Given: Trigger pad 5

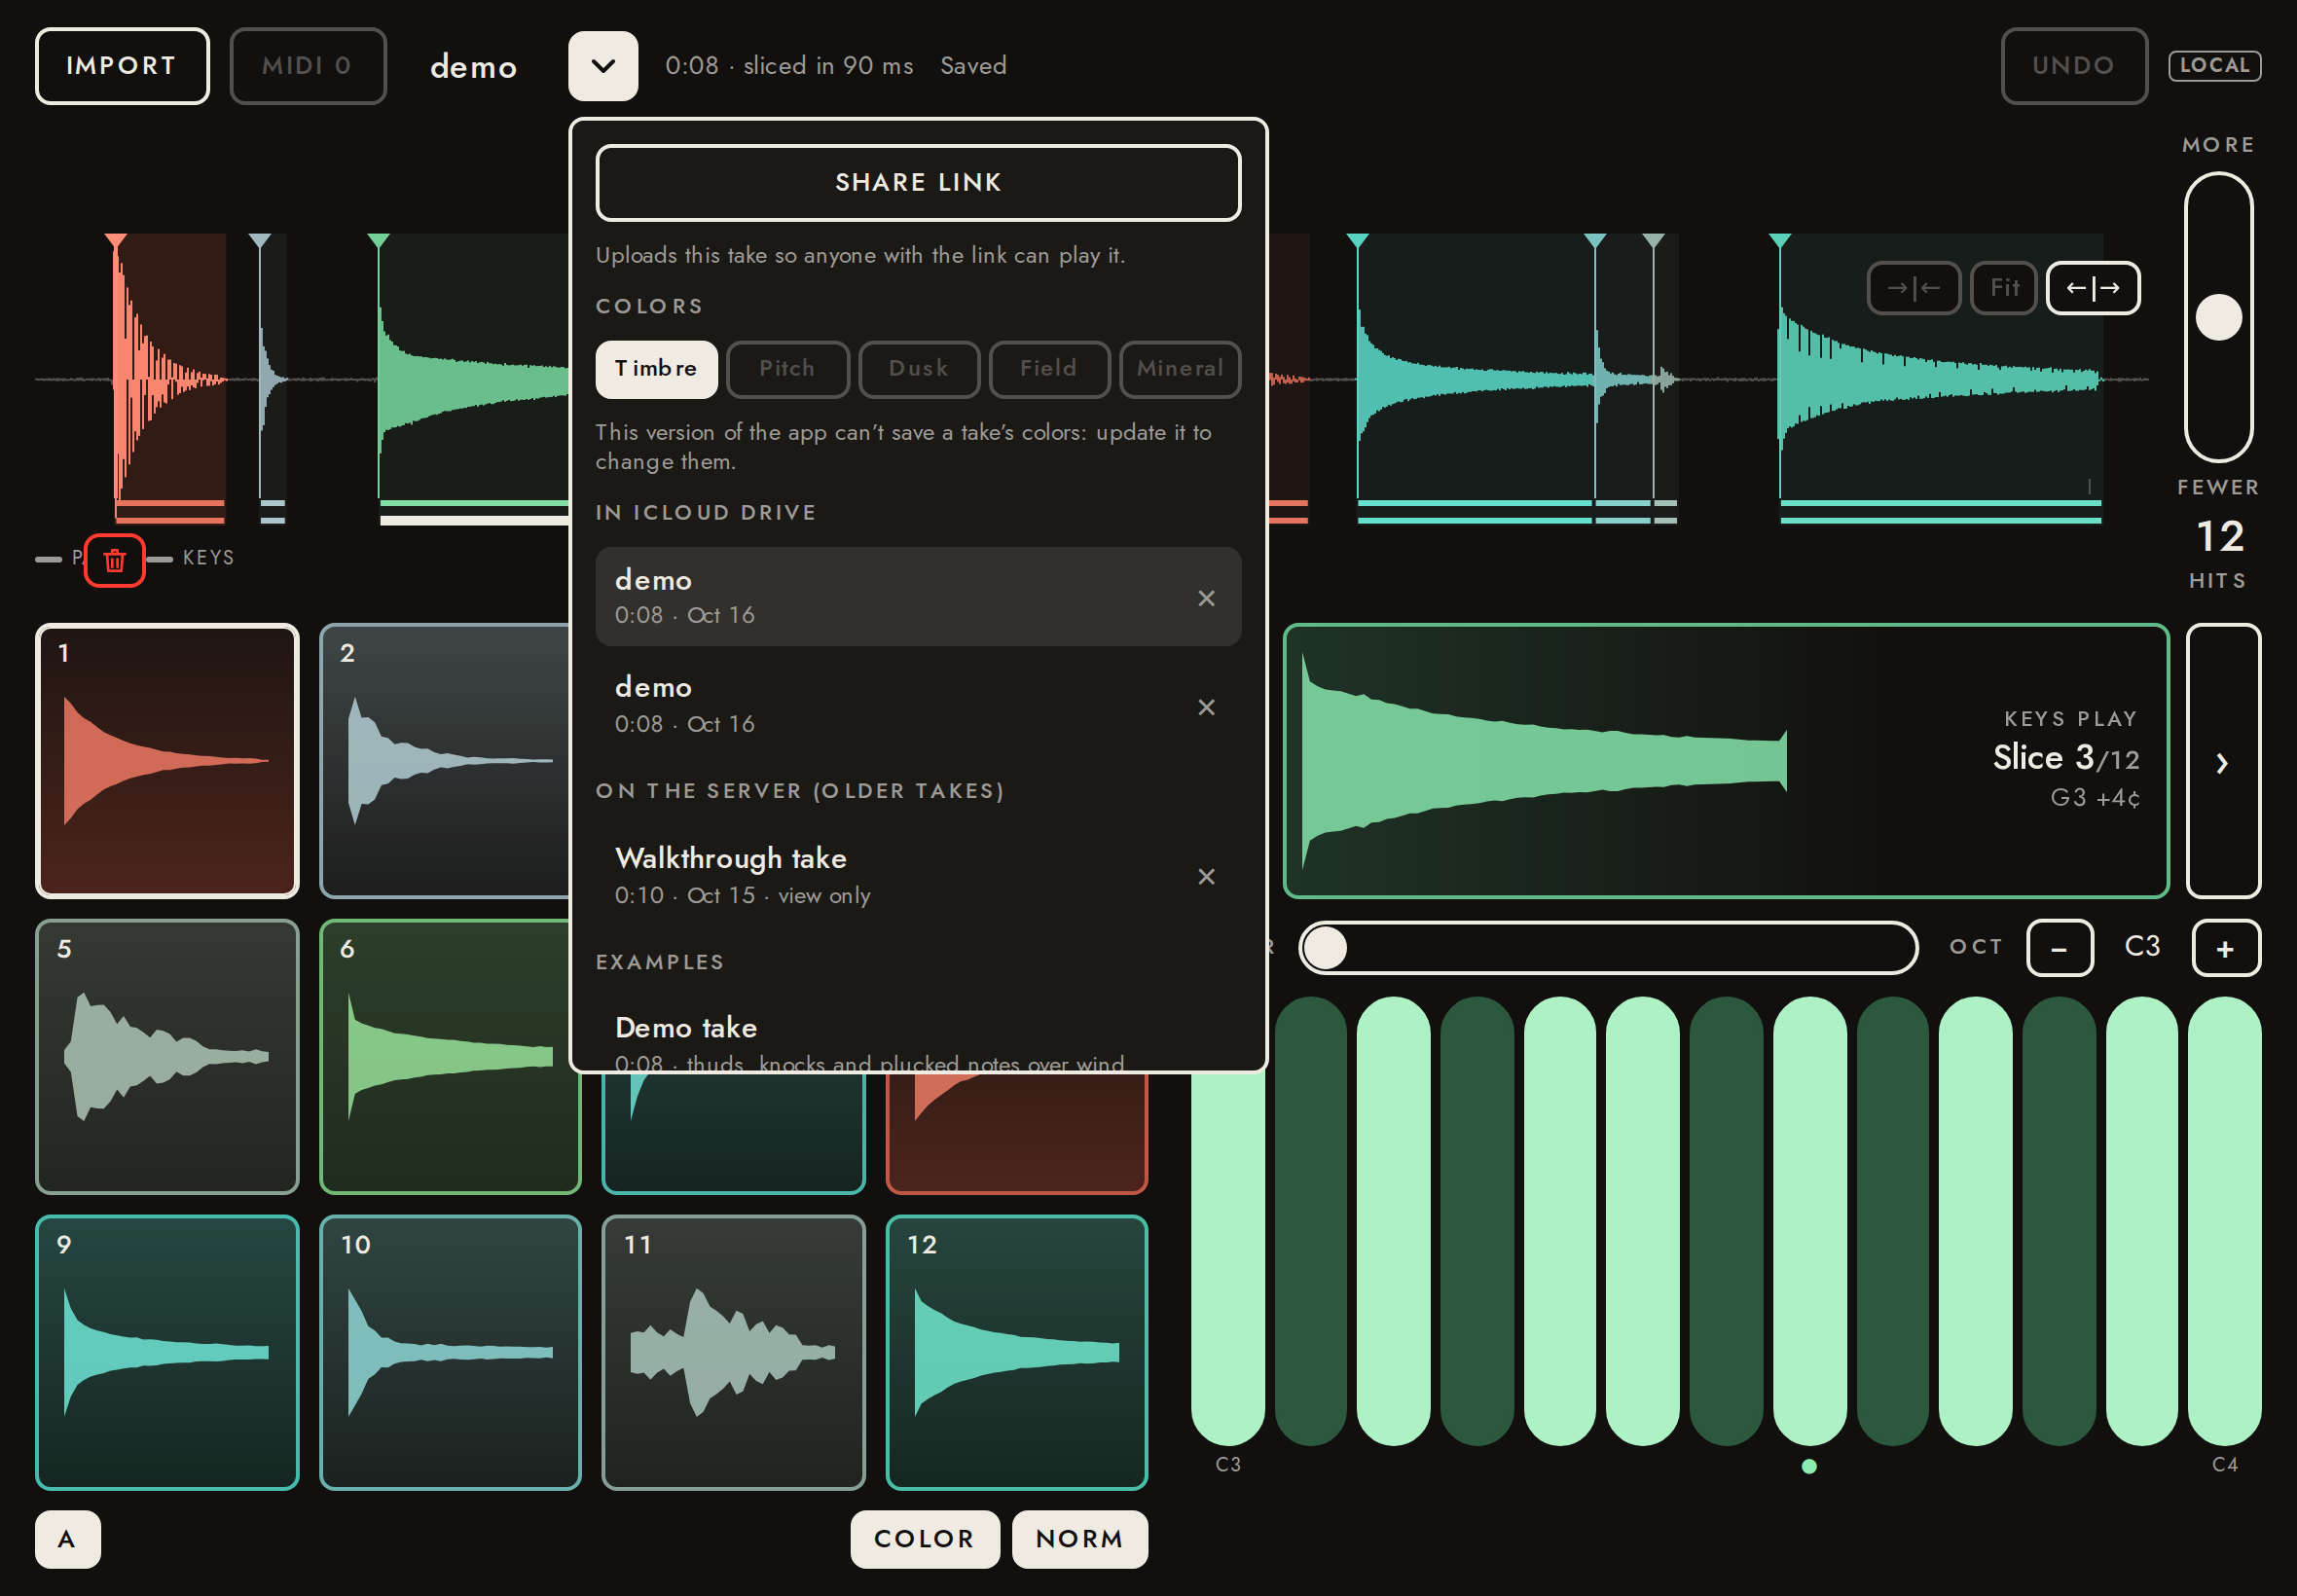Looking at the screenshot, I should point(167,1056).
